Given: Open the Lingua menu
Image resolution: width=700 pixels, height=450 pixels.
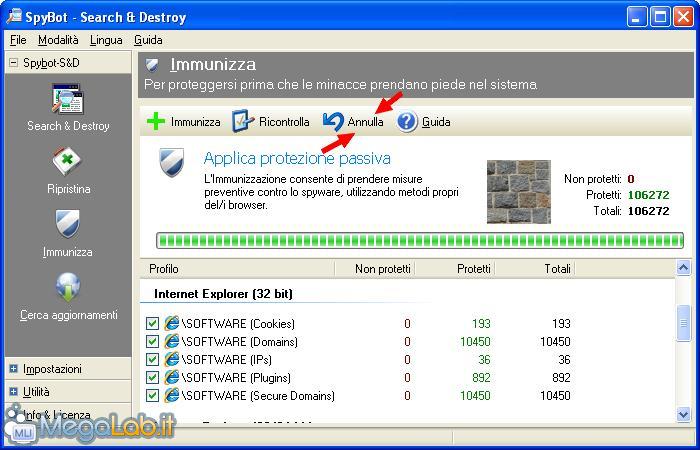Looking at the screenshot, I should click(106, 40).
